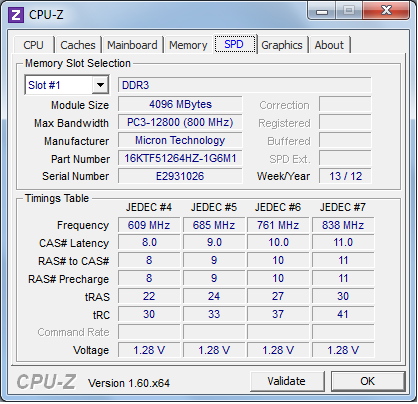Click the JEDEC #5 column header
Screen dimensions: 418x404
click(x=214, y=207)
